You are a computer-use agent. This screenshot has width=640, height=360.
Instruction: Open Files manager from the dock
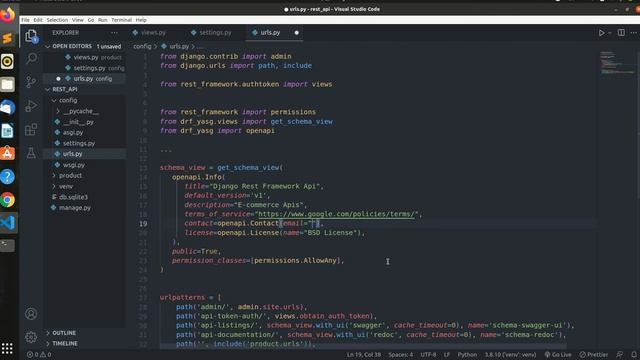7,84
